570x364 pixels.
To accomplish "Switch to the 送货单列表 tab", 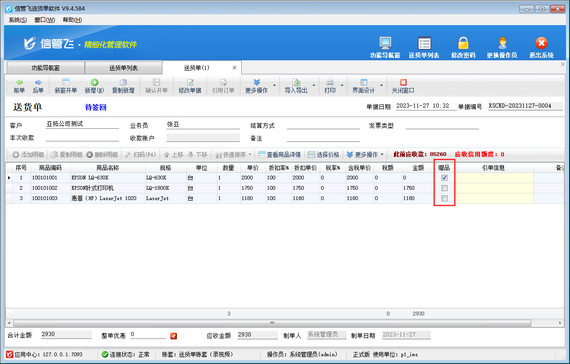I will 124,68.
